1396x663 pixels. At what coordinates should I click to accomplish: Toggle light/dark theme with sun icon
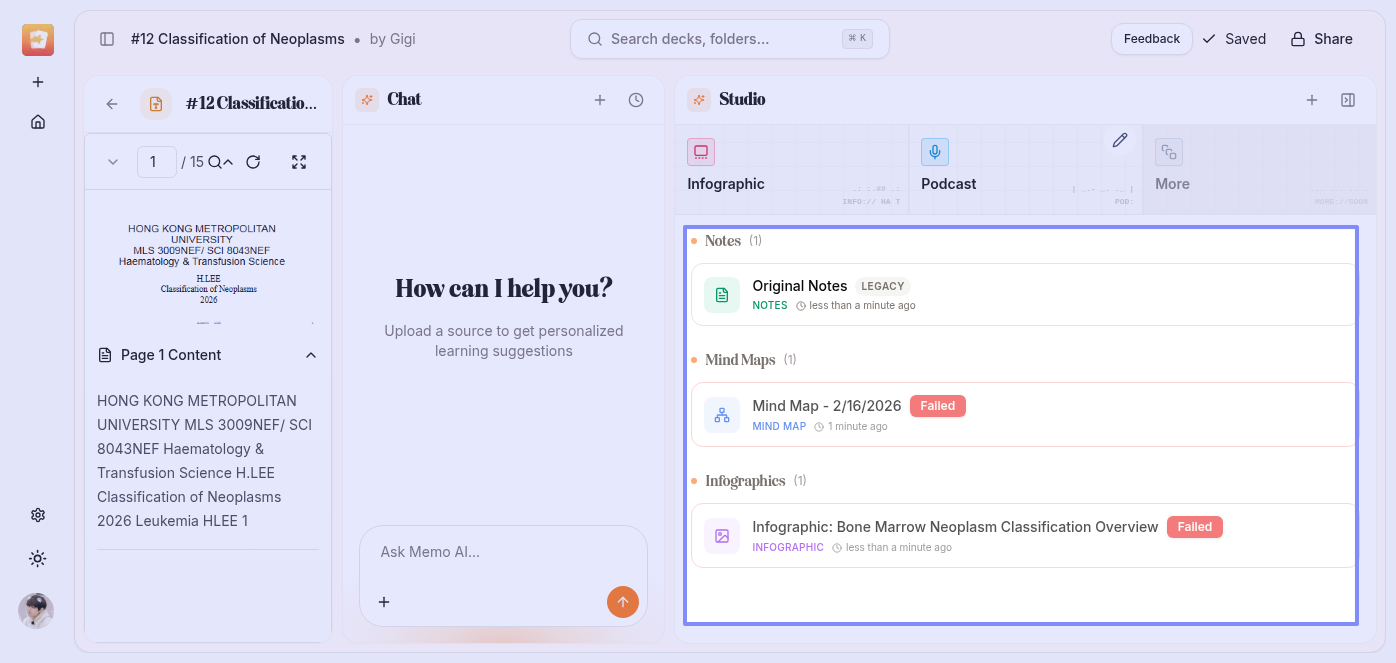click(38, 558)
